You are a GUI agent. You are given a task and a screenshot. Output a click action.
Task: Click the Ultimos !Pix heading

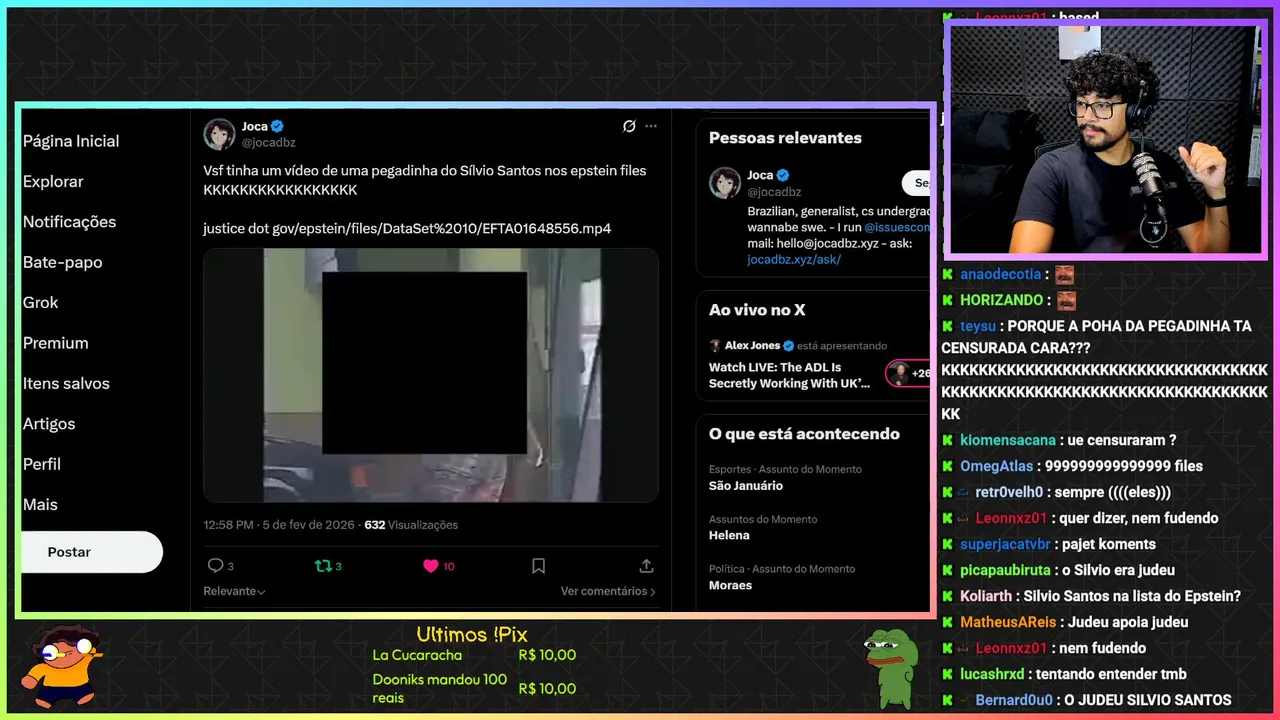coord(472,634)
